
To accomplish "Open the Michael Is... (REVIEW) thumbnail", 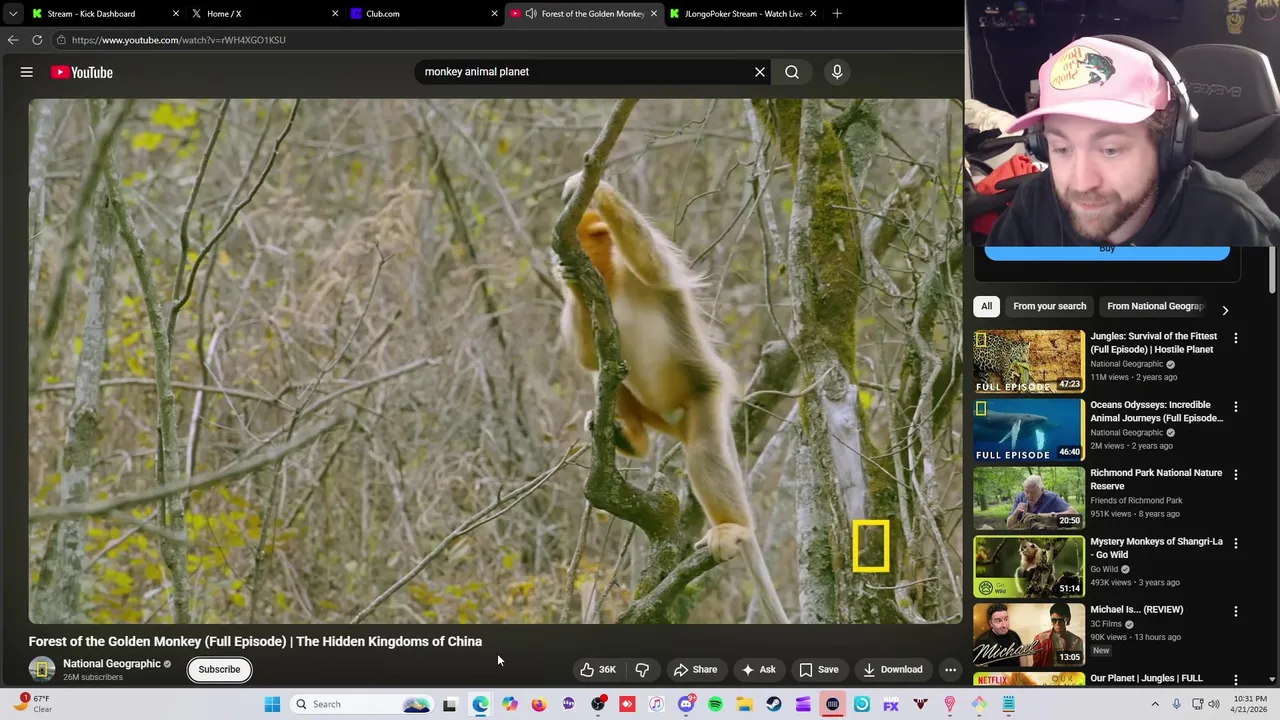I will pyautogui.click(x=1029, y=634).
